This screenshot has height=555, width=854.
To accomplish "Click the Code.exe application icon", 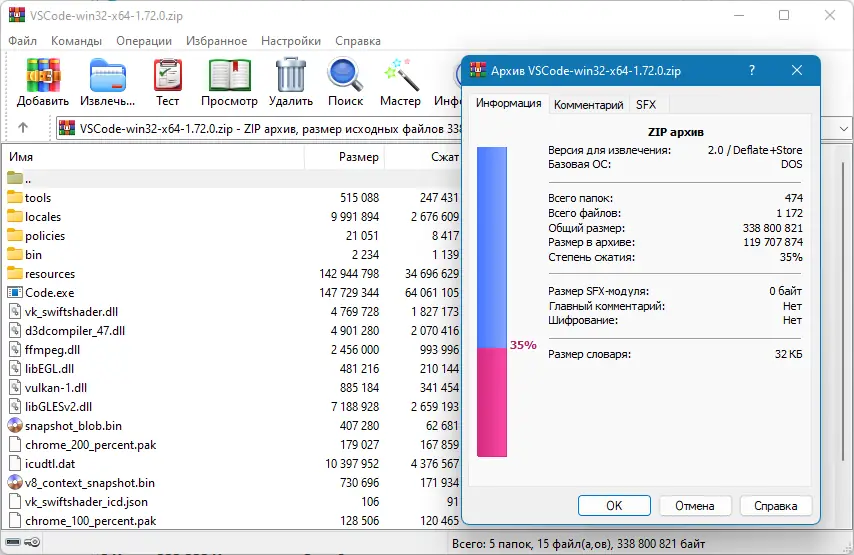I will (x=15, y=292).
